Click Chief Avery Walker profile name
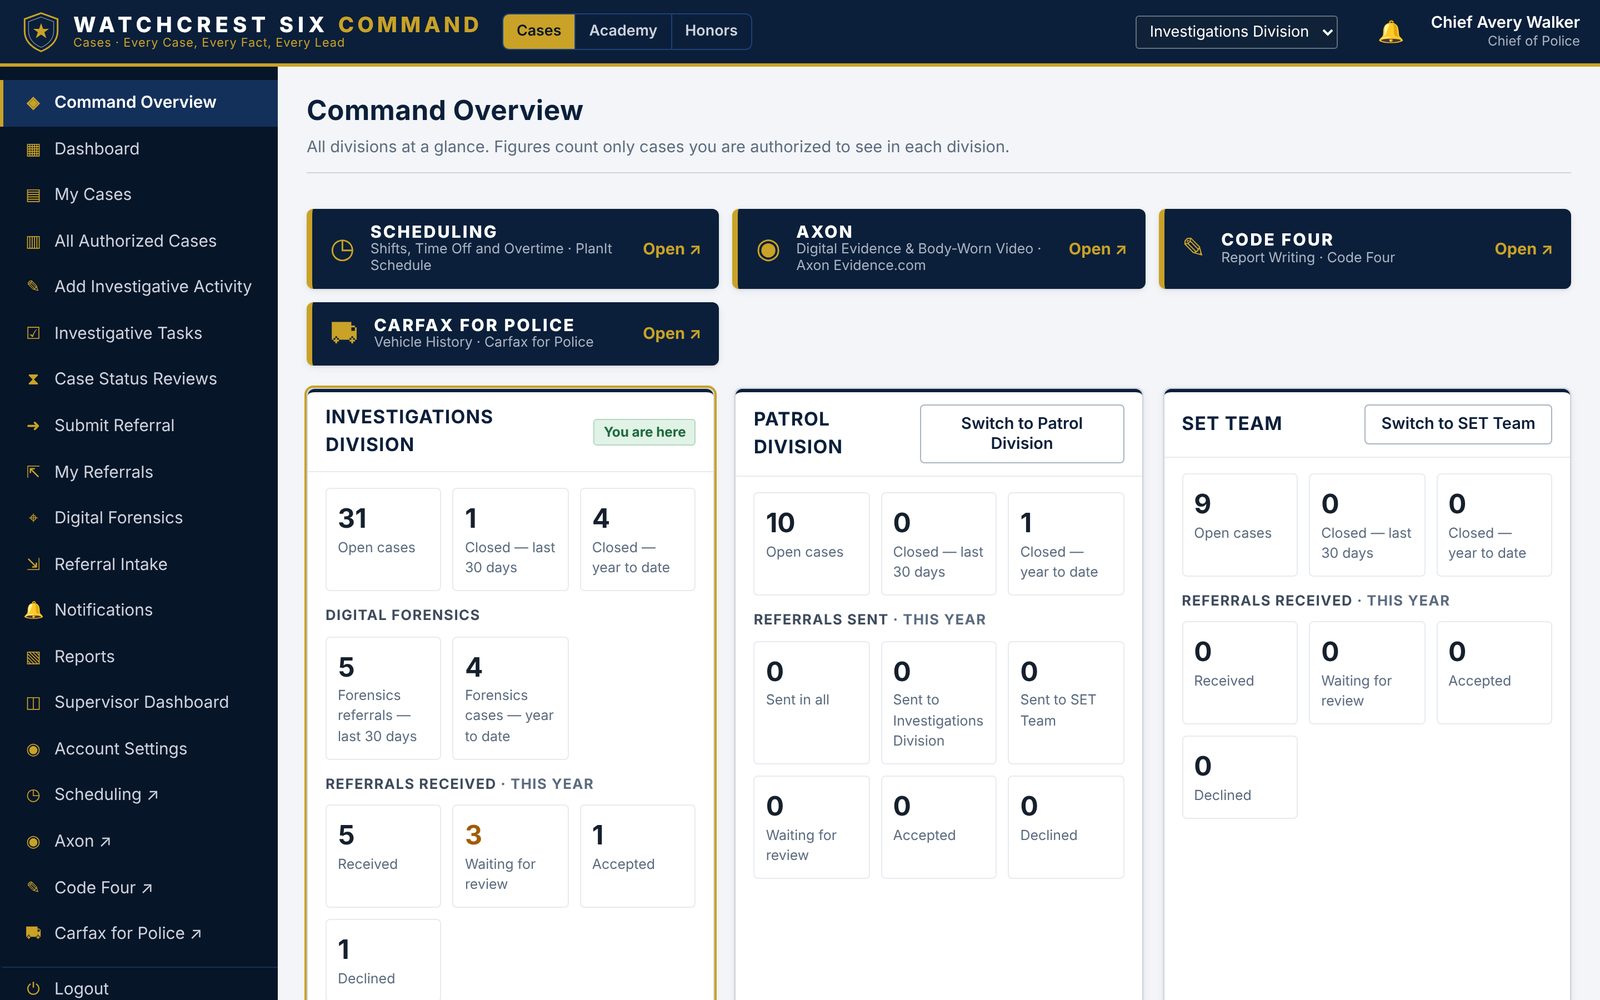 [x=1505, y=22]
